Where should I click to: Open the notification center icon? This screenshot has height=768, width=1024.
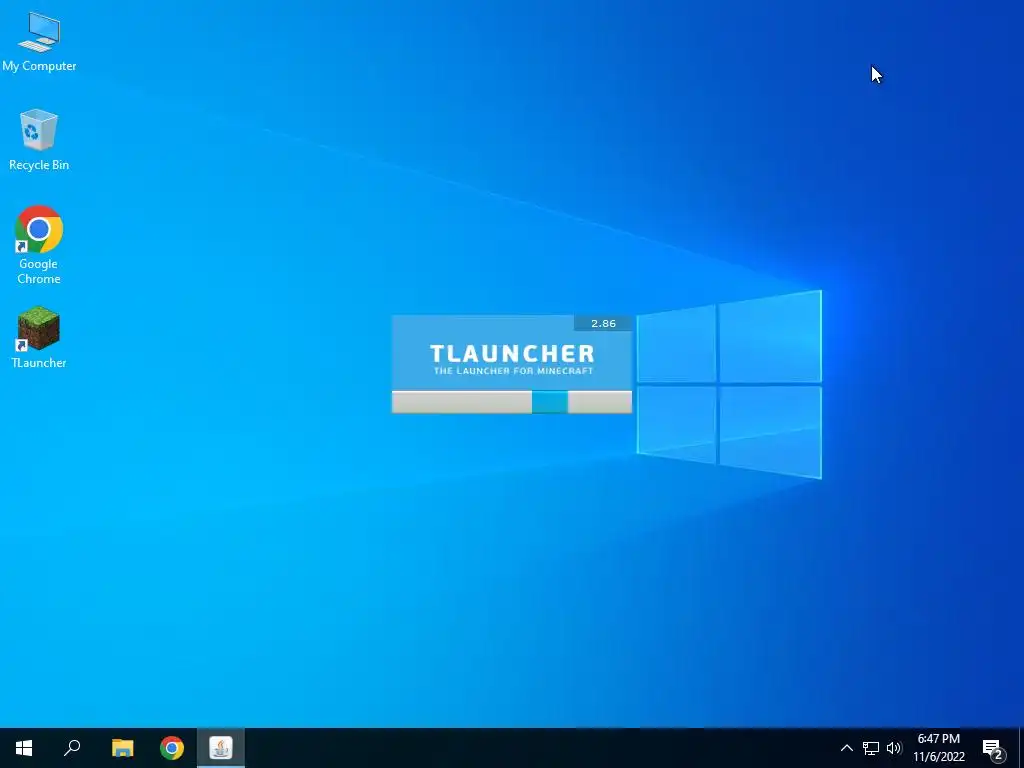pyautogui.click(x=993, y=748)
